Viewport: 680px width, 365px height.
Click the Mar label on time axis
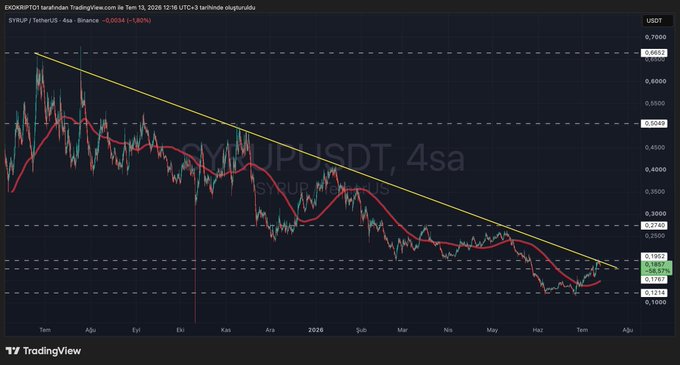click(x=402, y=330)
